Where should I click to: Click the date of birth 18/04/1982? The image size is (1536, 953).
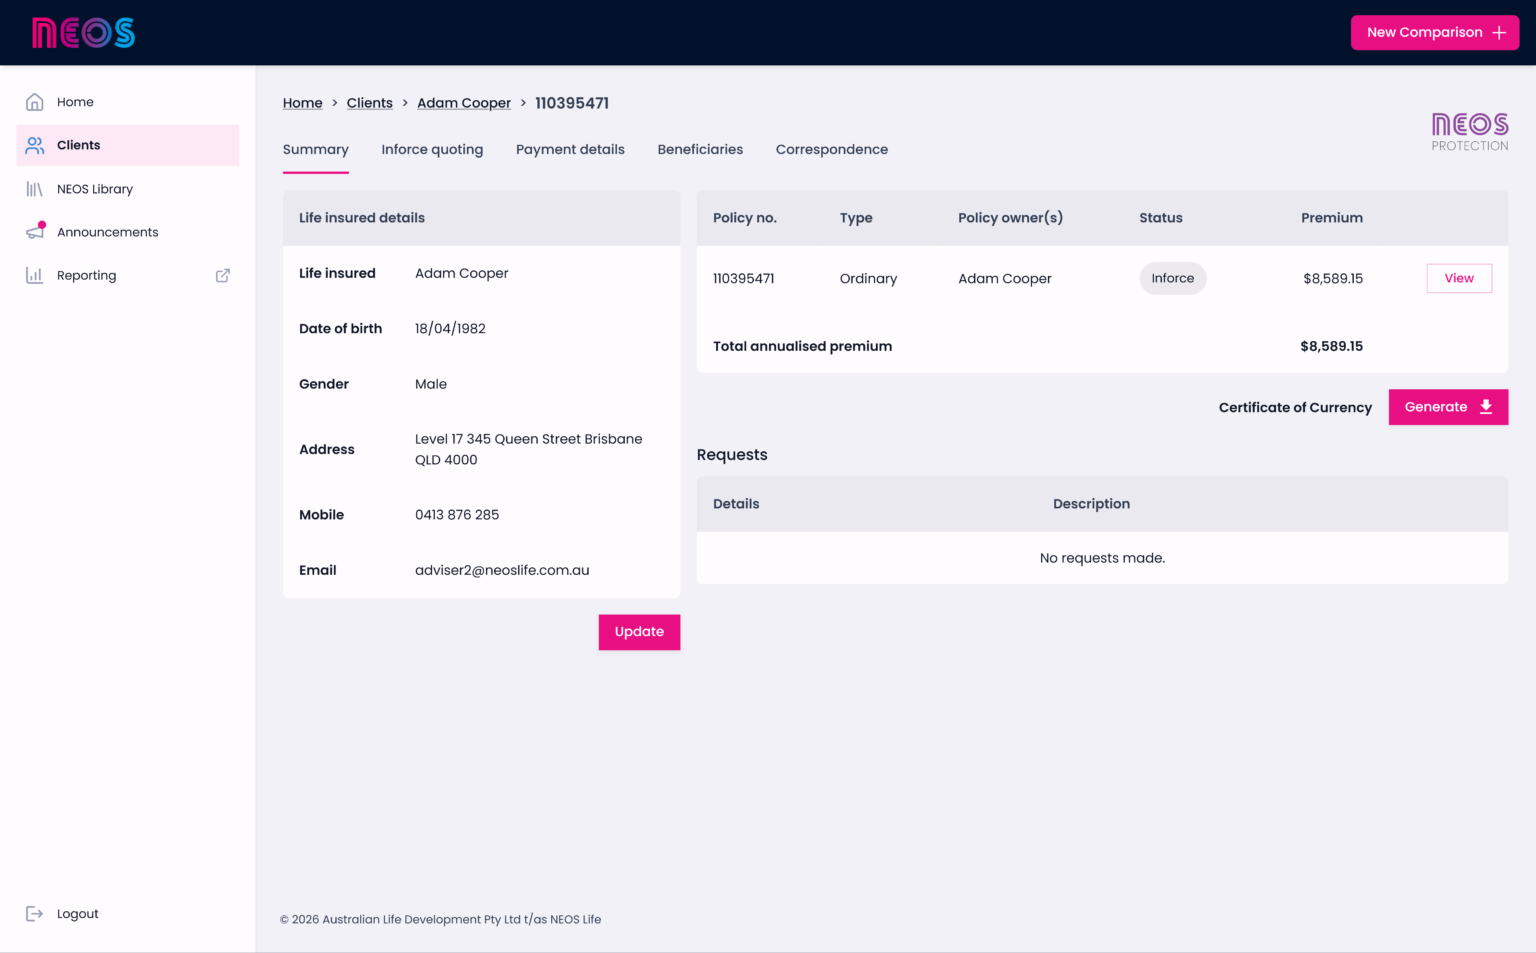[x=450, y=329]
